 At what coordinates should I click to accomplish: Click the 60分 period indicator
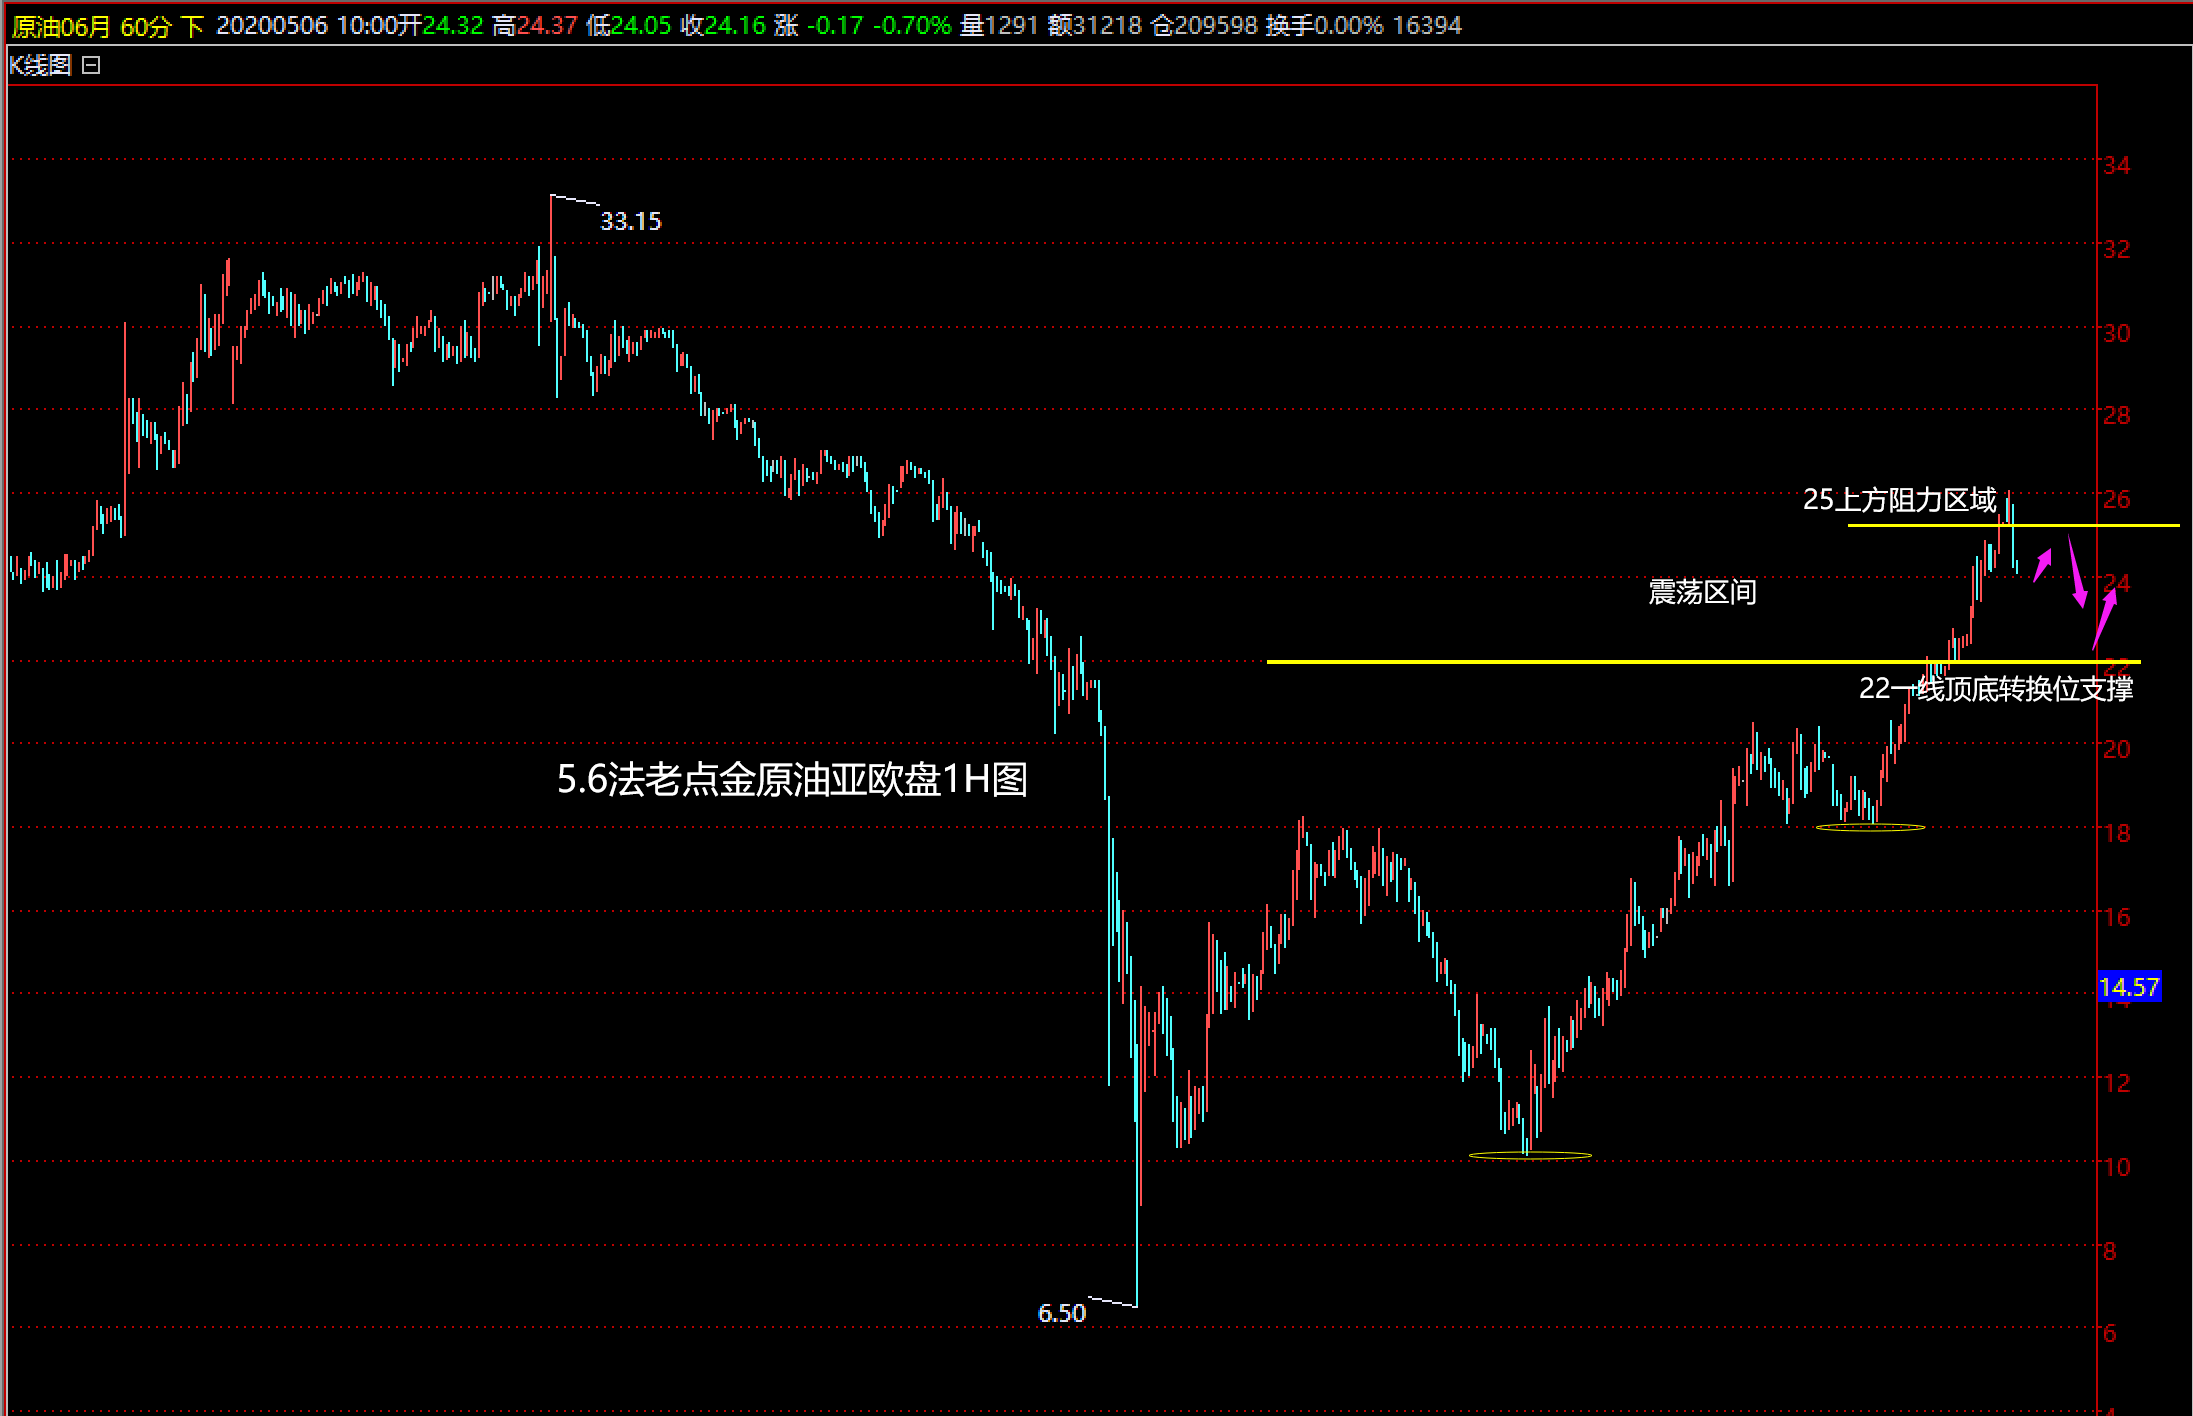click(145, 26)
